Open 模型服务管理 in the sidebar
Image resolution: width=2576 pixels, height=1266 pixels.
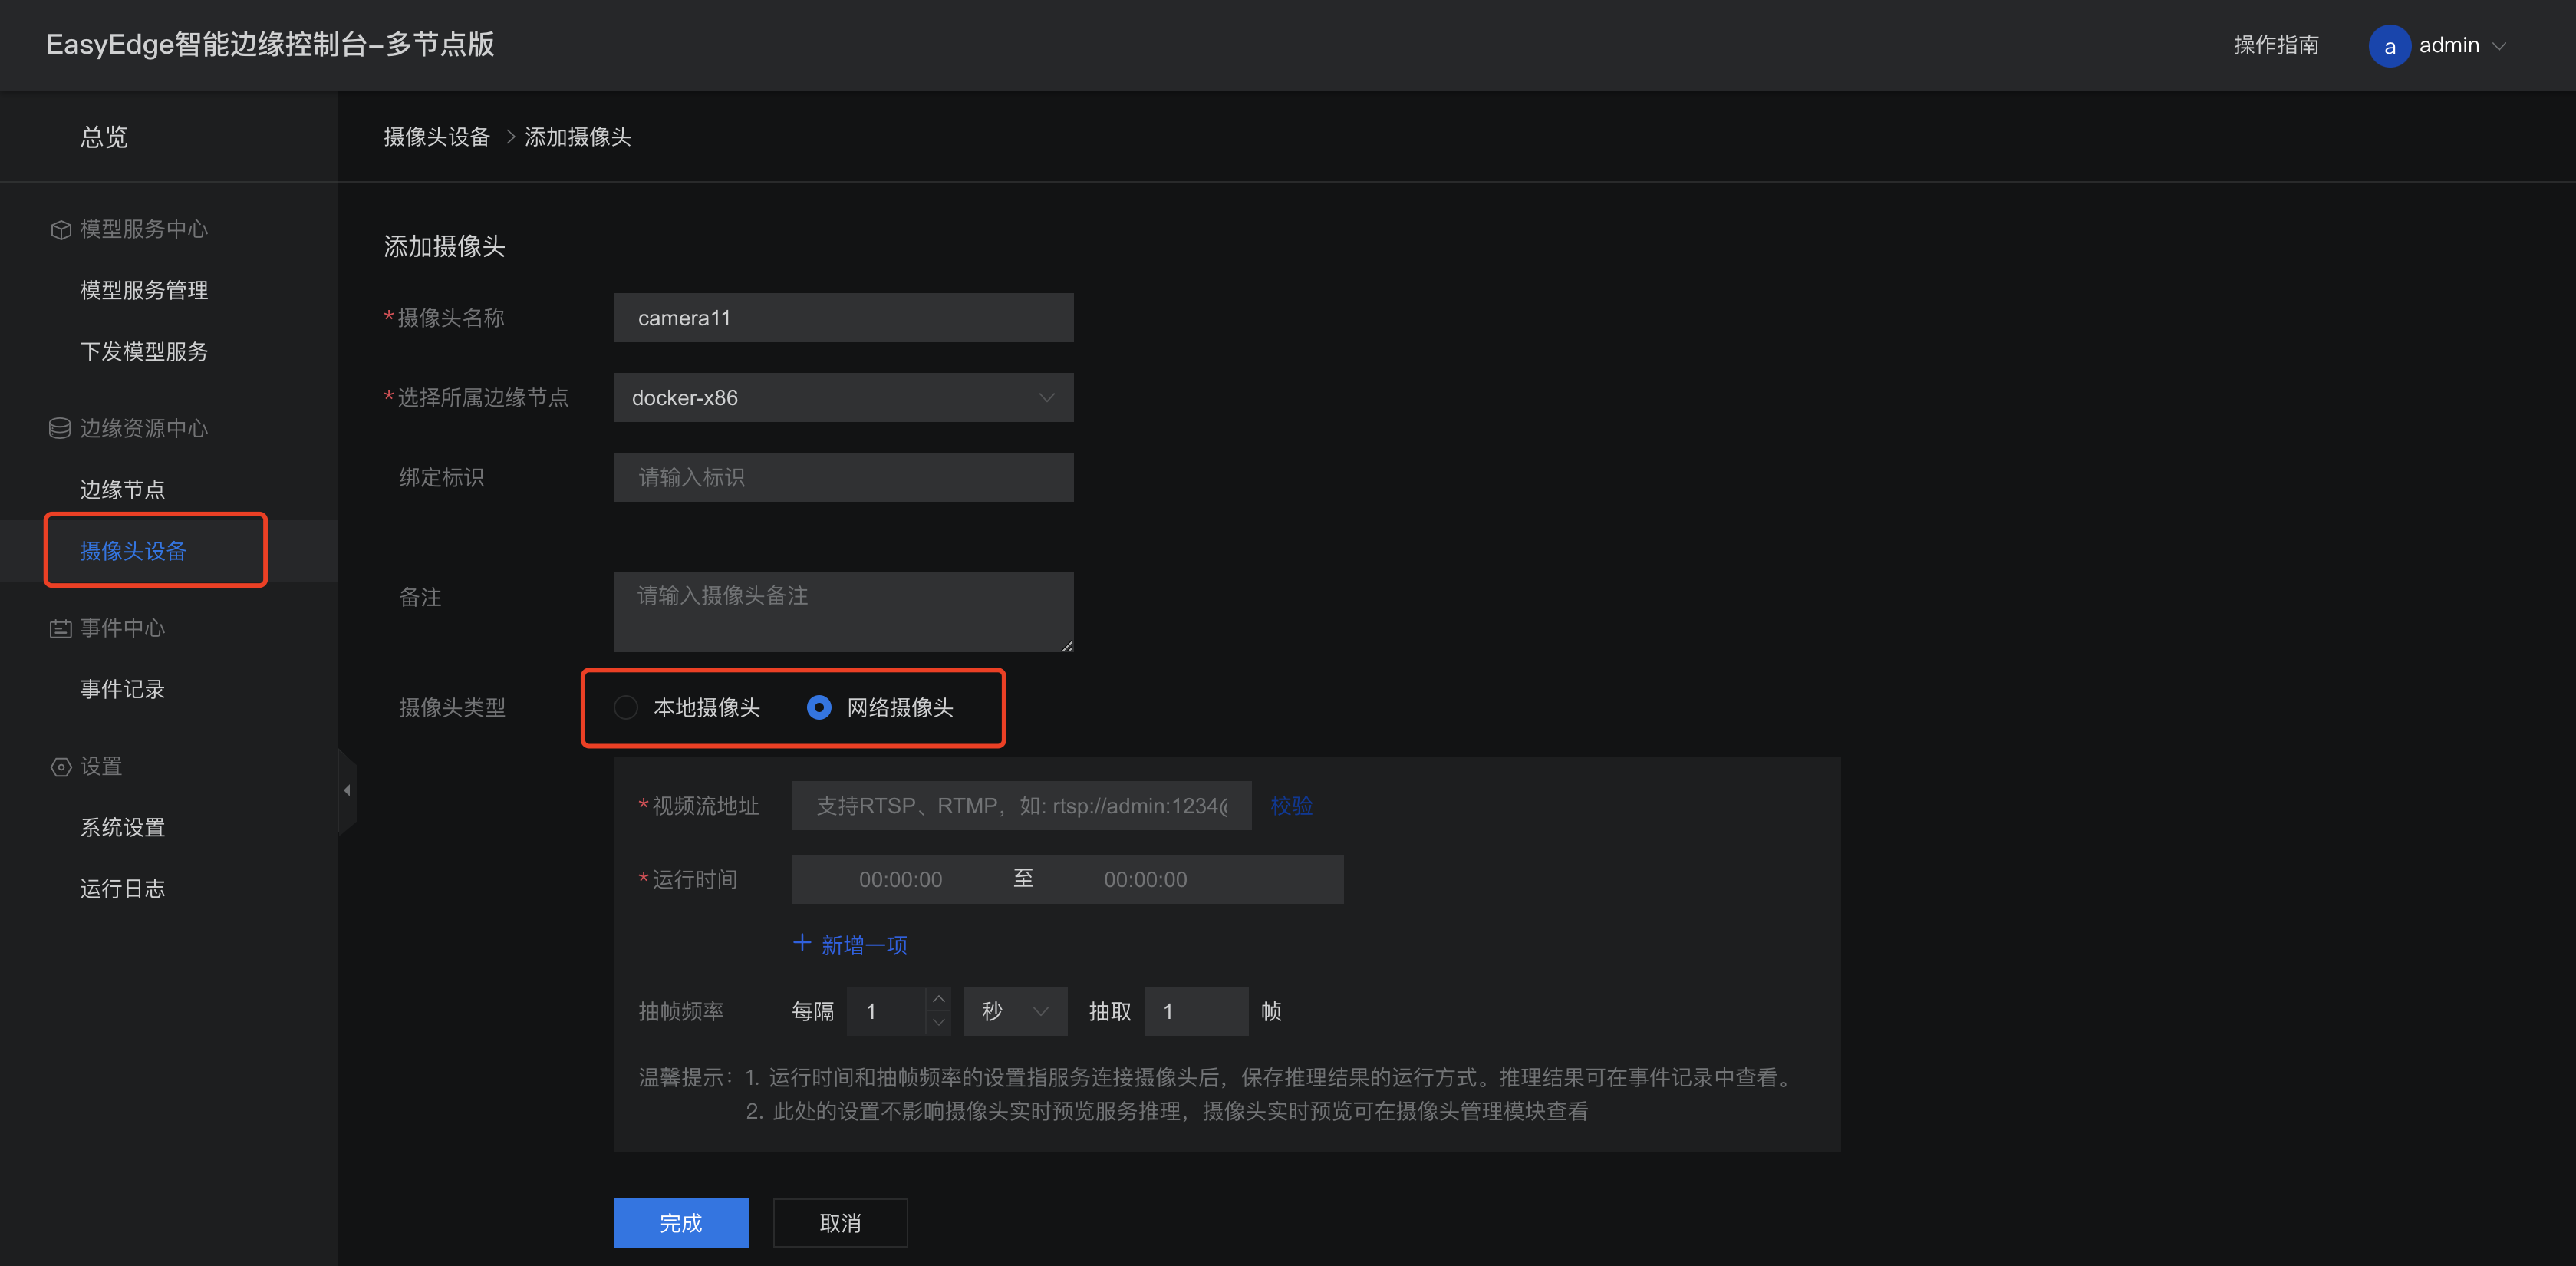click(x=144, y=290)
